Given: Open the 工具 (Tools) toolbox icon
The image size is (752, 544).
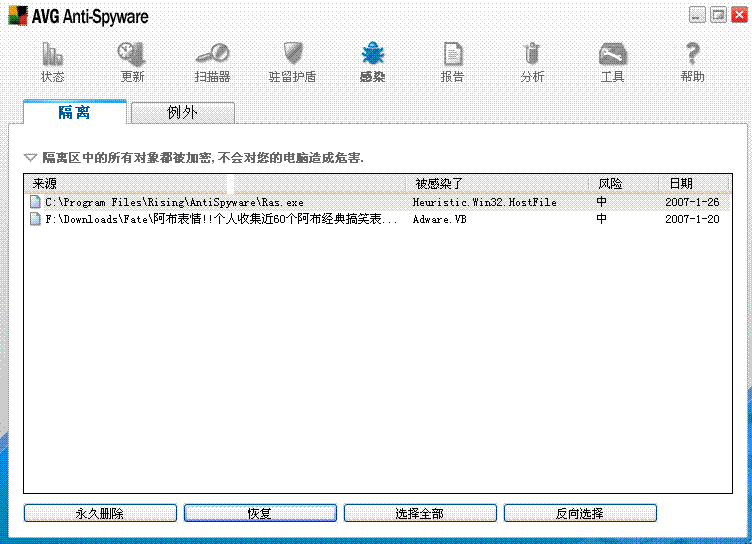Looking at the screenshot, I should [612, 54].
